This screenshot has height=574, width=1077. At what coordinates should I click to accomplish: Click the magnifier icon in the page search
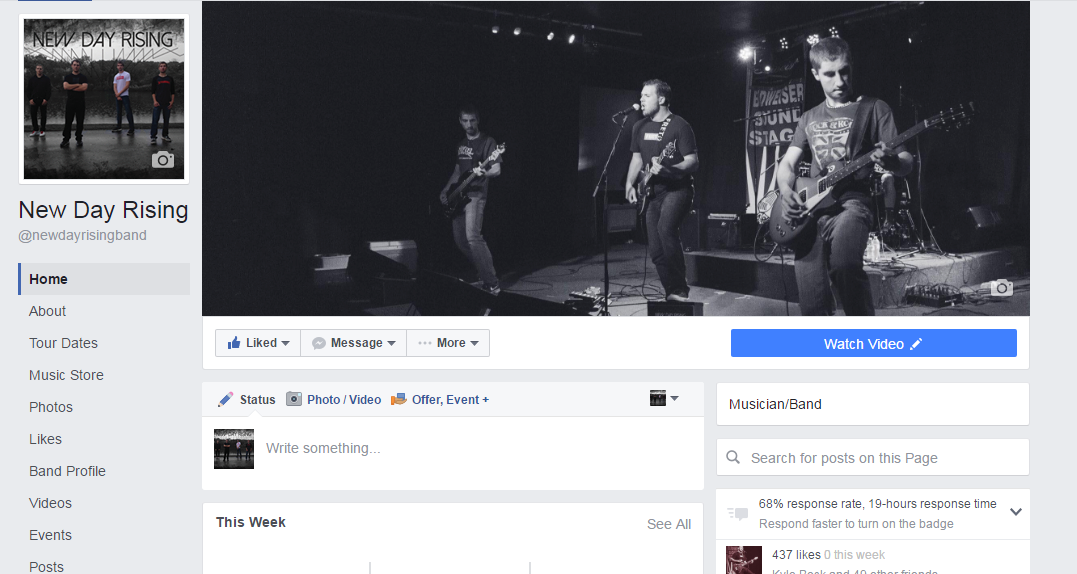tap(734, 457)
